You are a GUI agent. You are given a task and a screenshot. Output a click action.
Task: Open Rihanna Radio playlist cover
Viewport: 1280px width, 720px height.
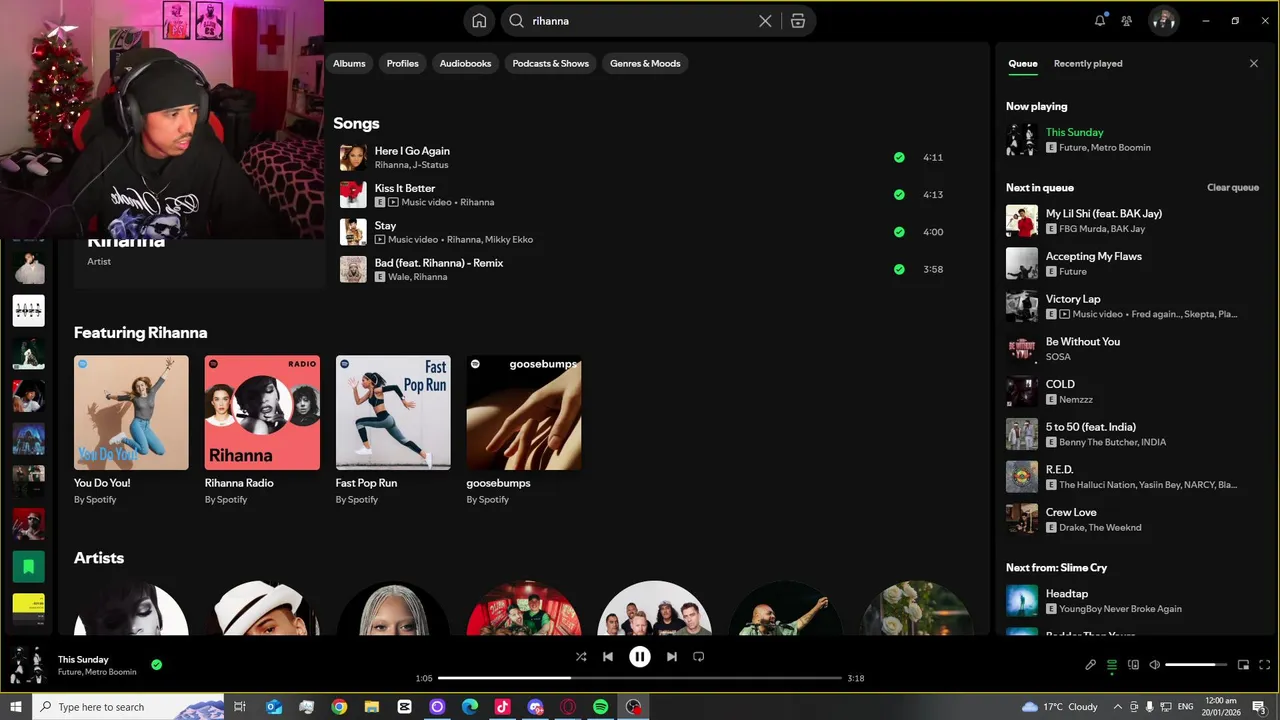pos(262,413)
